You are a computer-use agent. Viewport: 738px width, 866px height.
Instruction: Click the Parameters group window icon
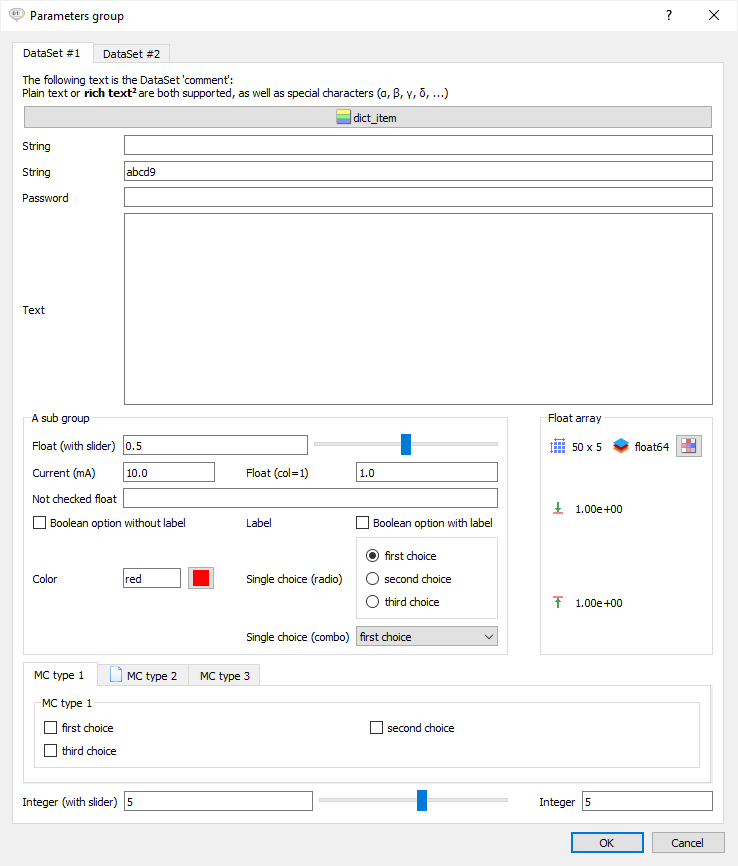pos(17,15)
